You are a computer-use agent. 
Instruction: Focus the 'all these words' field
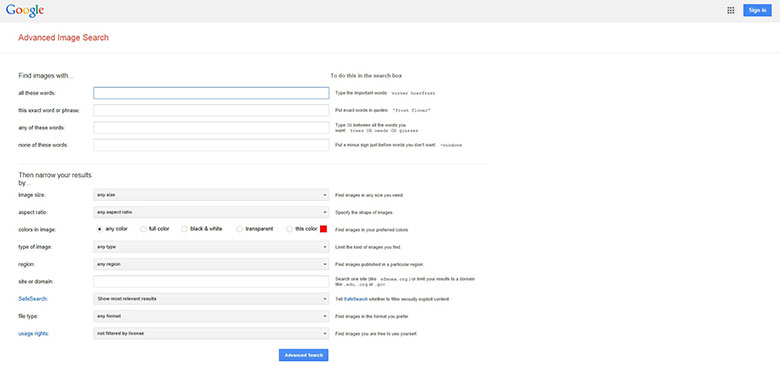(x=211, y=93)
